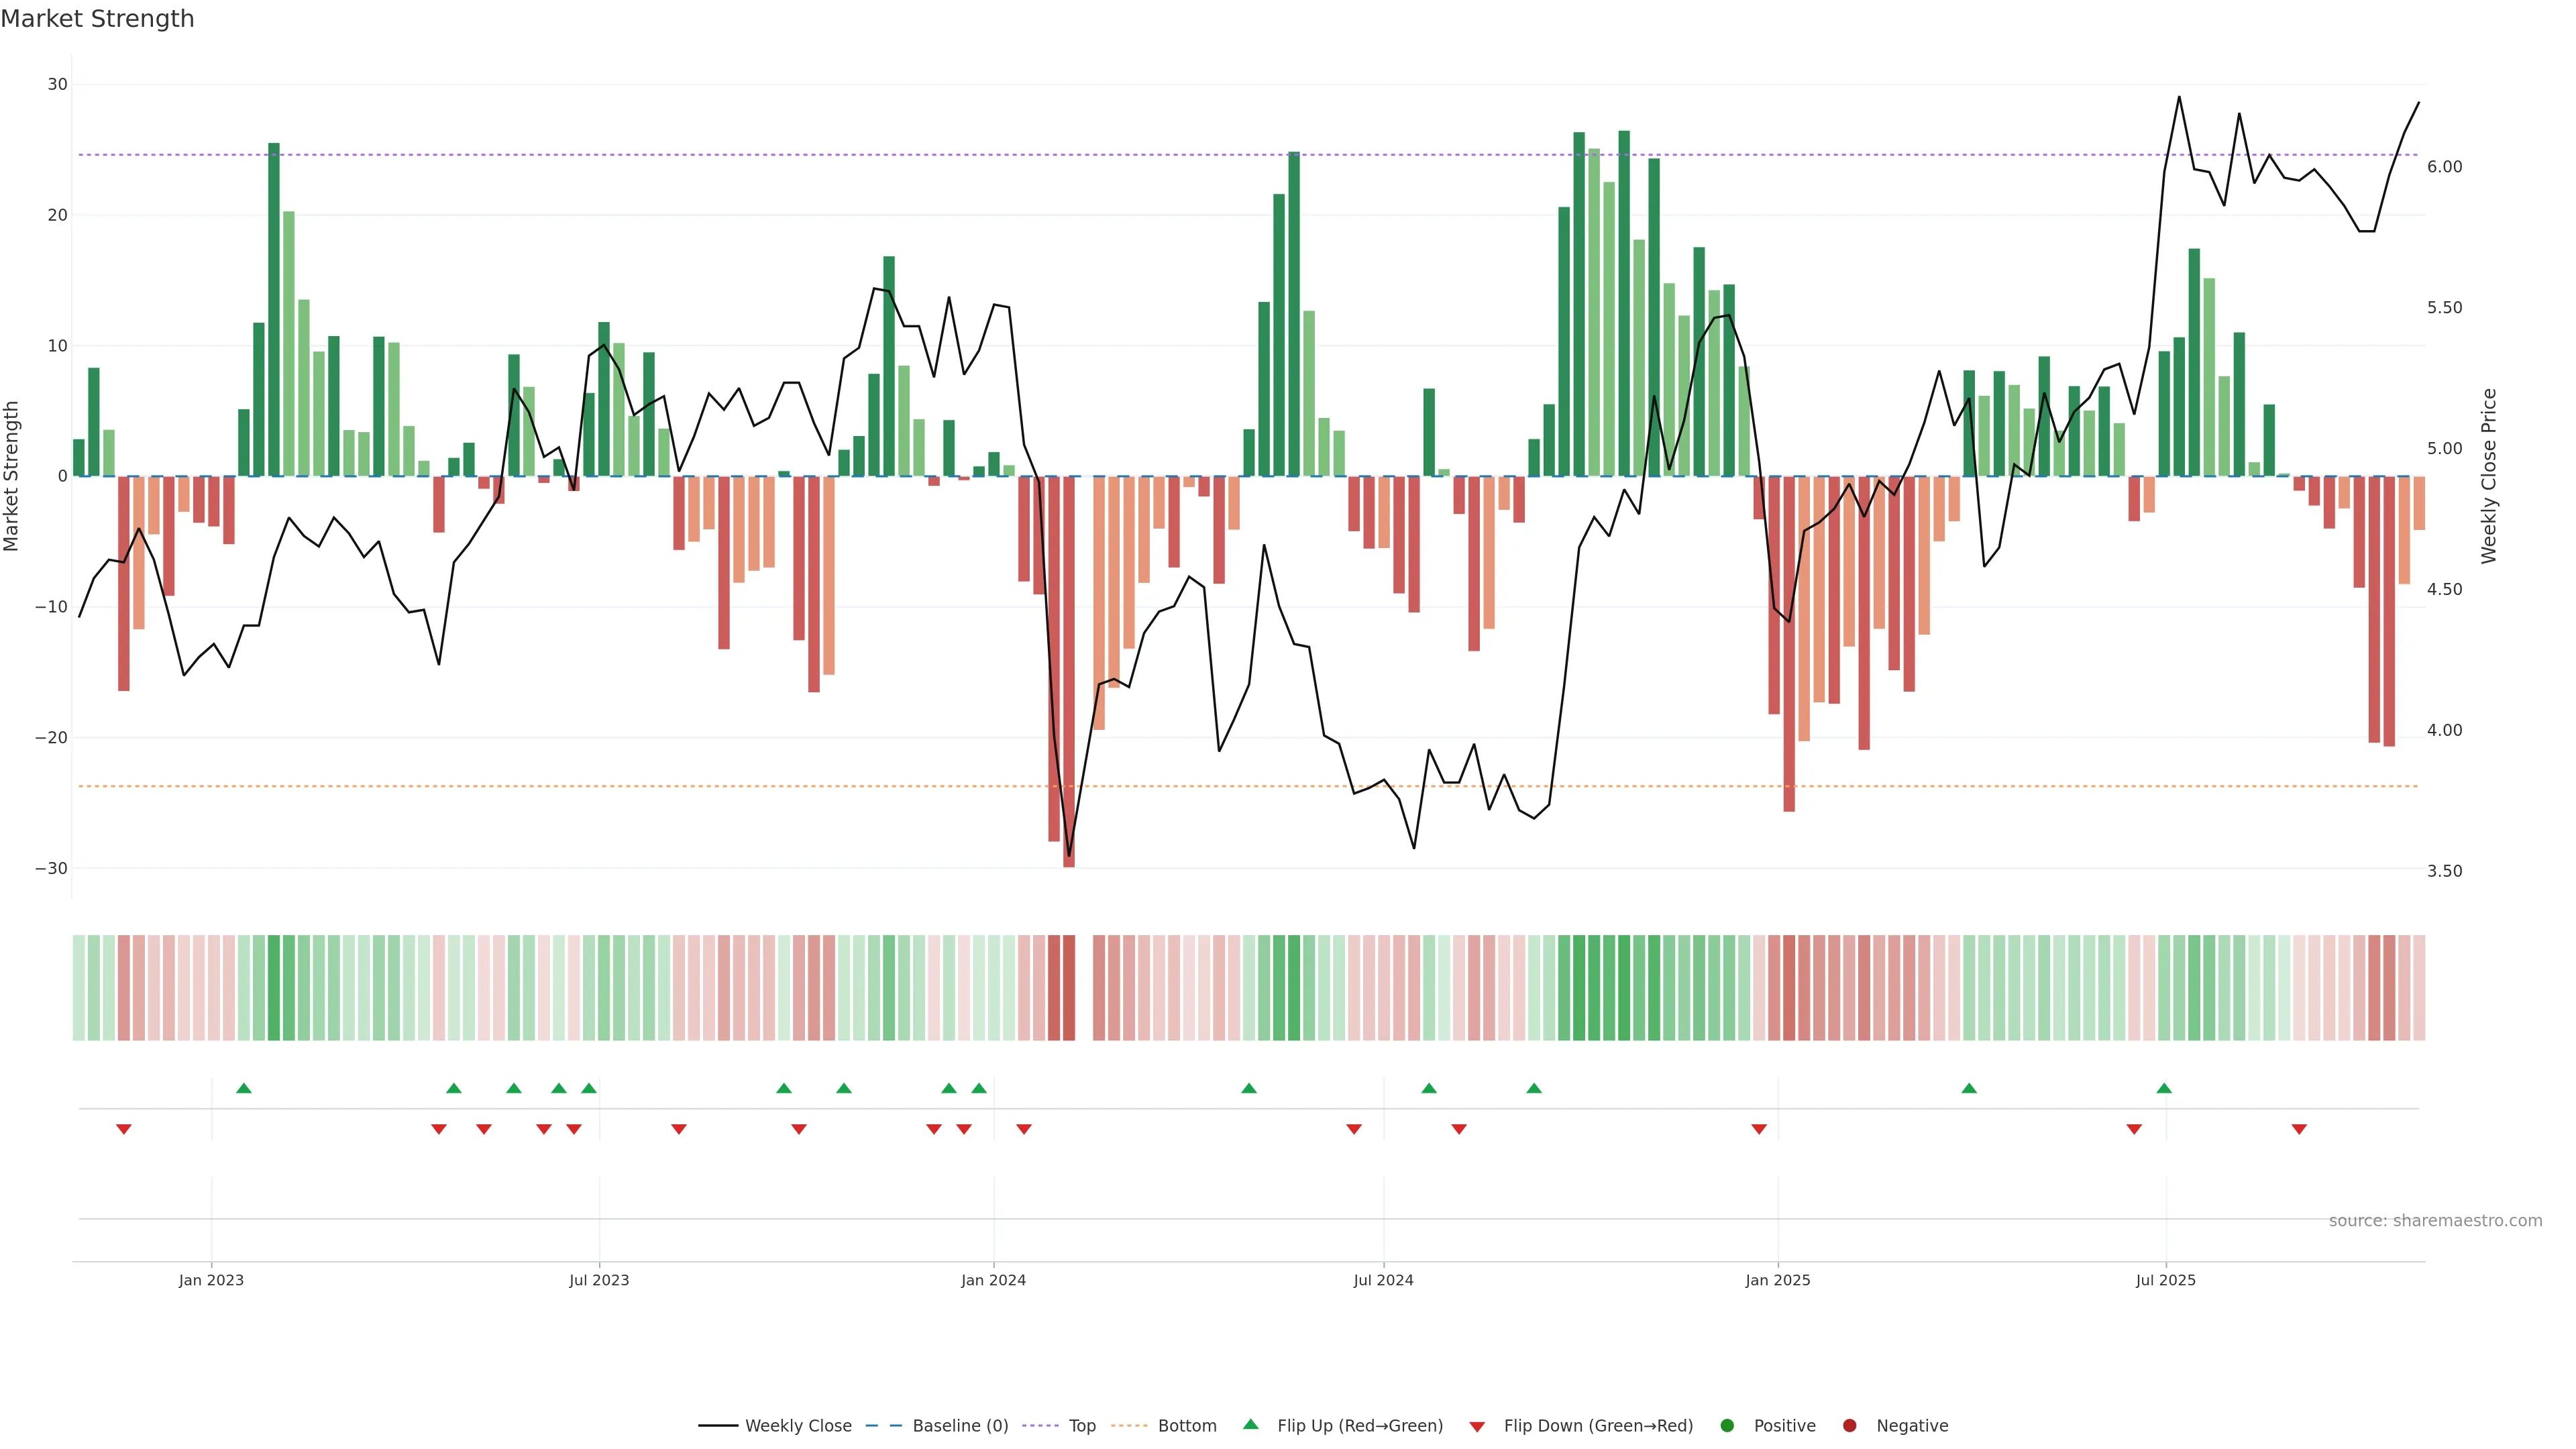Click the first green flip-up marker after Jan 2023
Viewport: 2576px width, 1449px height.
click(x=243, y=1088)
